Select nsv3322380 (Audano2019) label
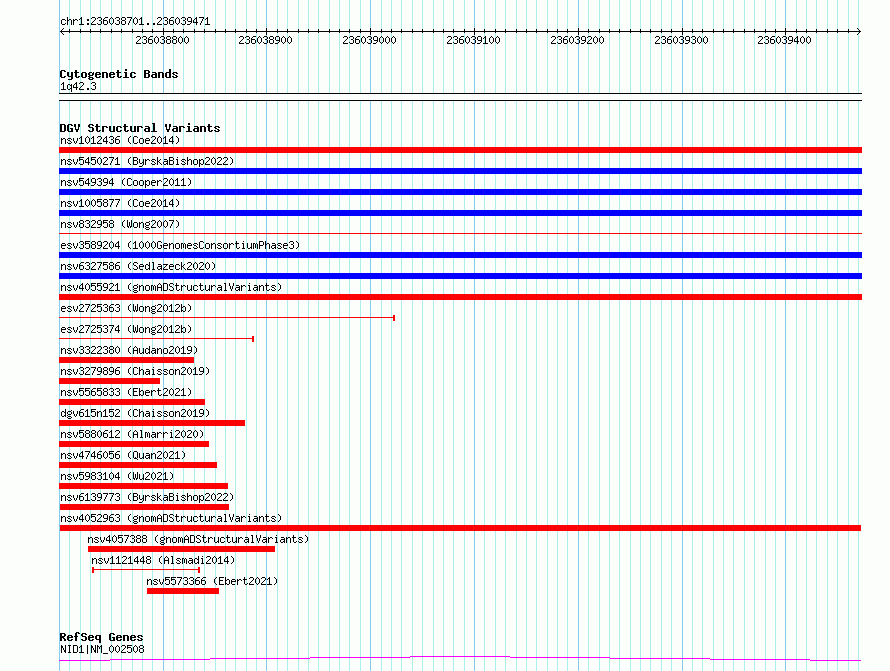The height and width of the screenshot is (671, 890). (x=129, y=350)
